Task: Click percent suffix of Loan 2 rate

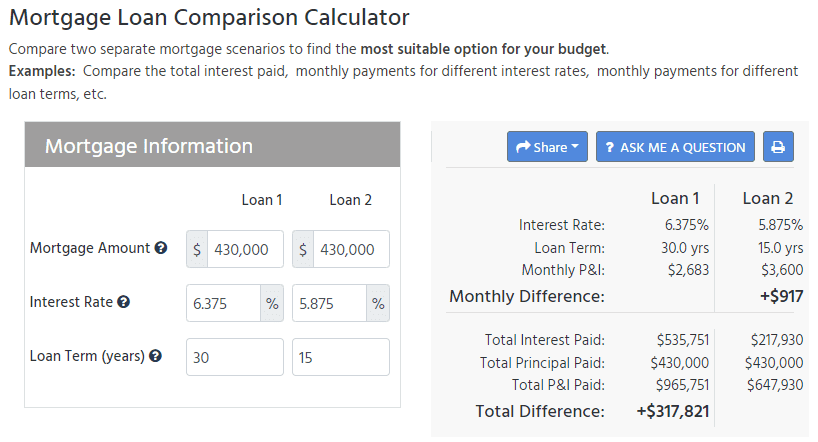Action: [x=378, y=303]
